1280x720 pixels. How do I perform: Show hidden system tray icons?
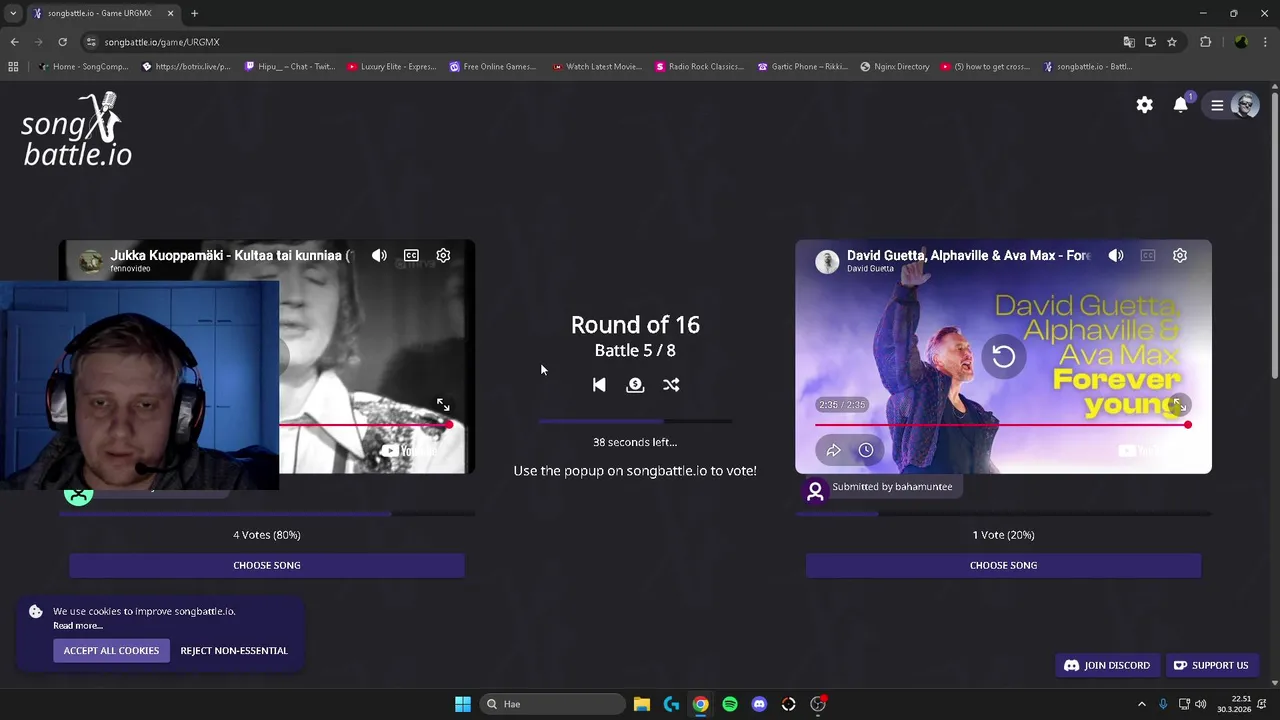click(x=1141, y=704)
